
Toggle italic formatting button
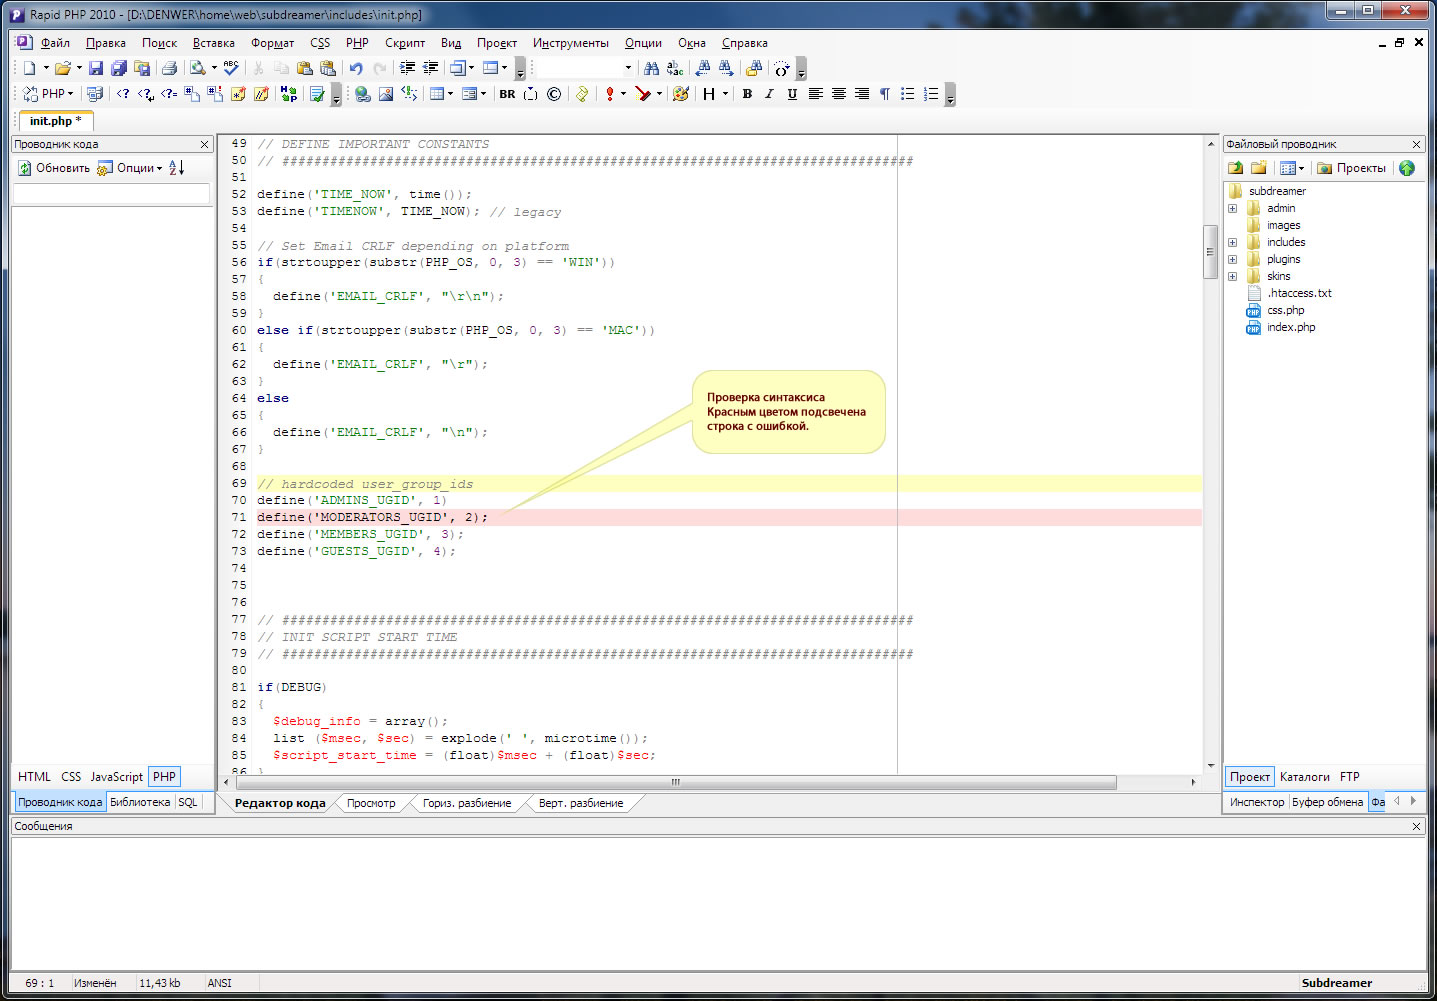pyautogui.click(x=769, y=94)
